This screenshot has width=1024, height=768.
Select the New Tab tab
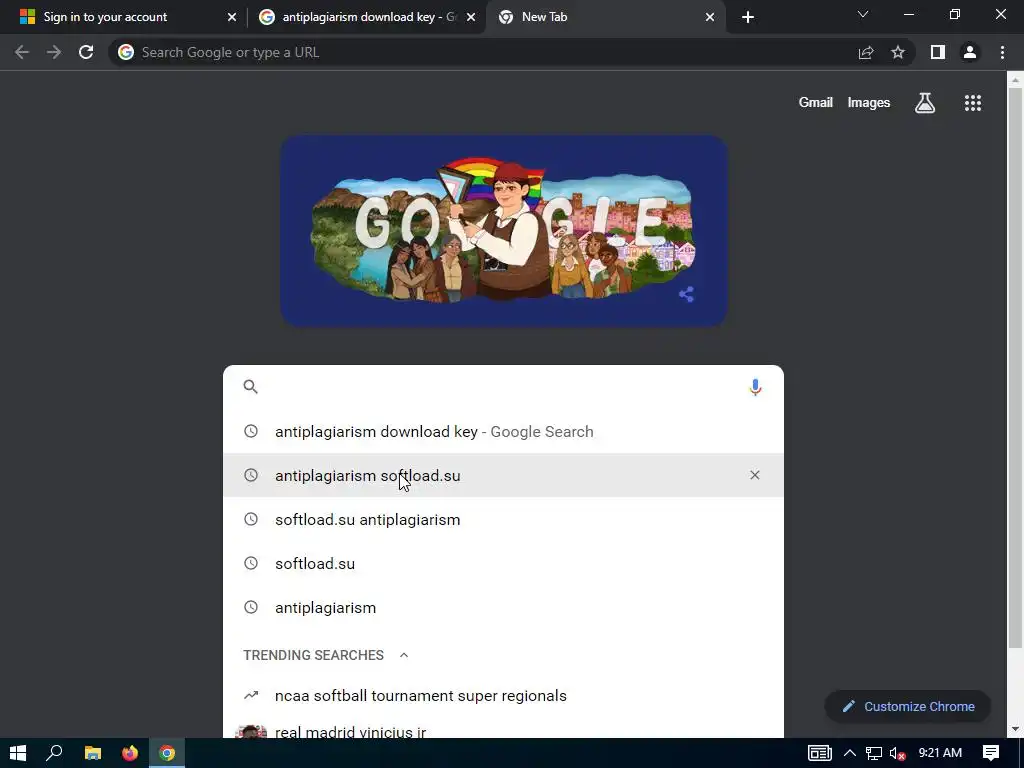[605, 17]
